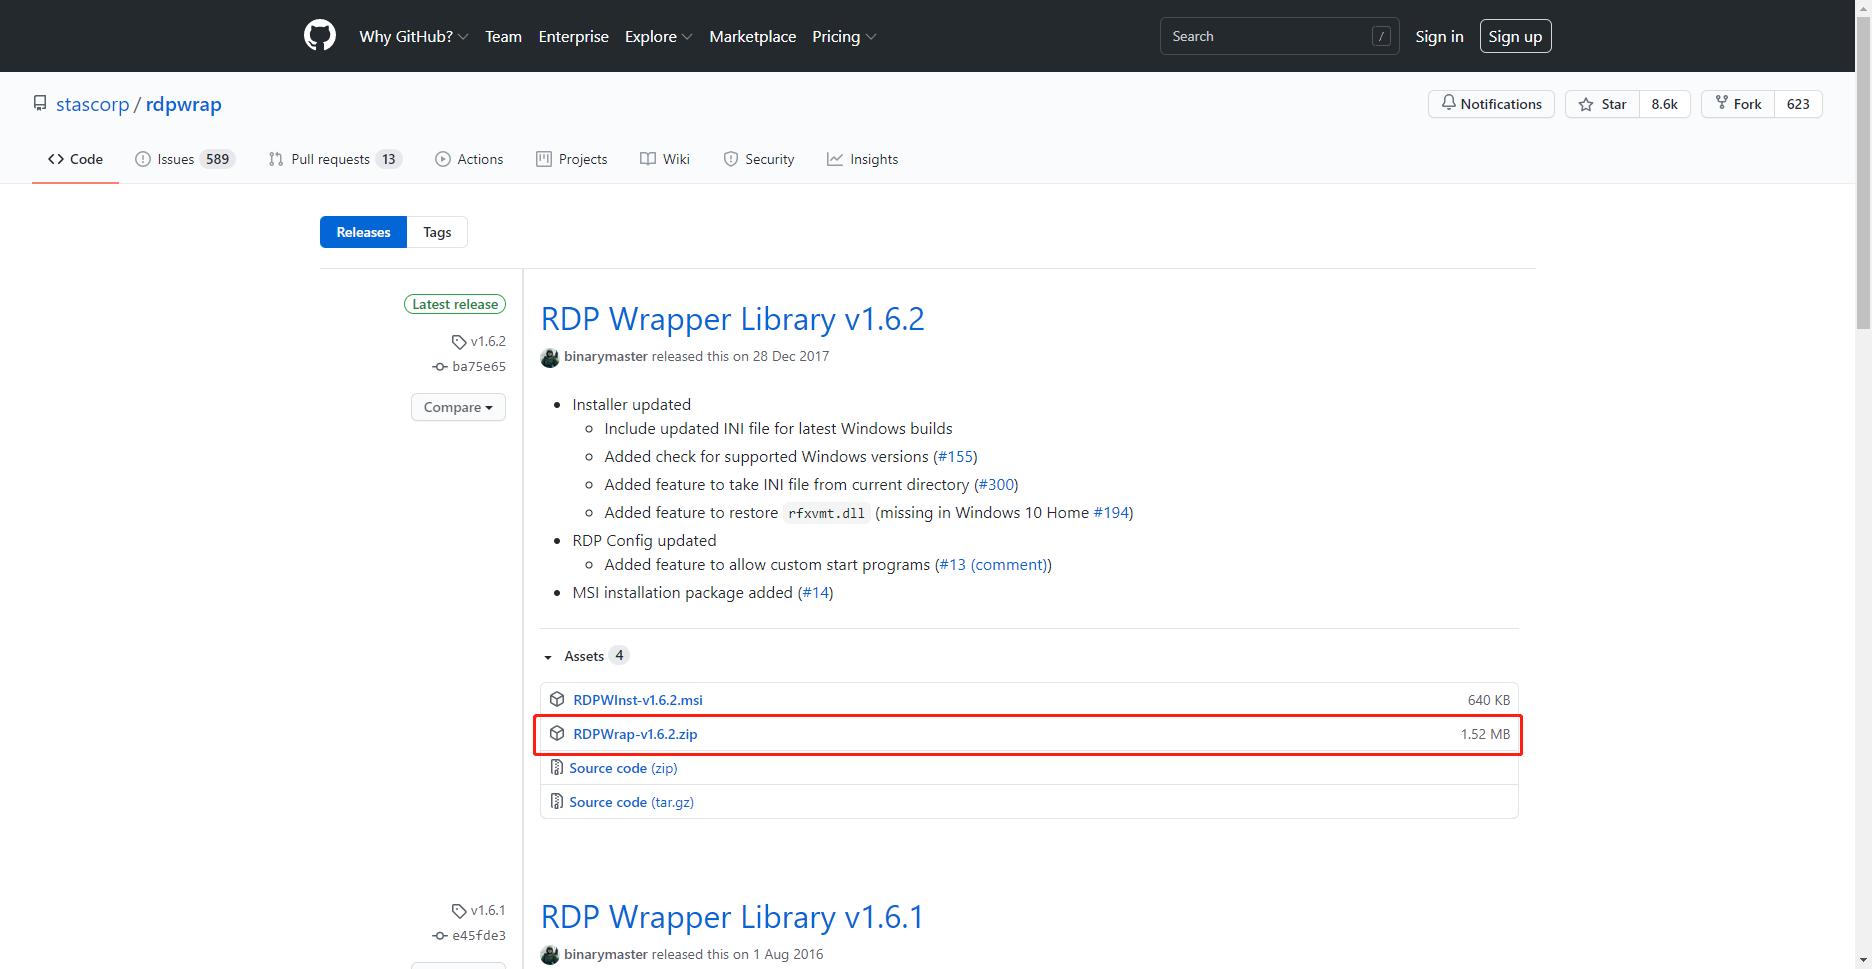Click binarymaster author link for v1.6.2
The image size is (1872, 969).
606,356
